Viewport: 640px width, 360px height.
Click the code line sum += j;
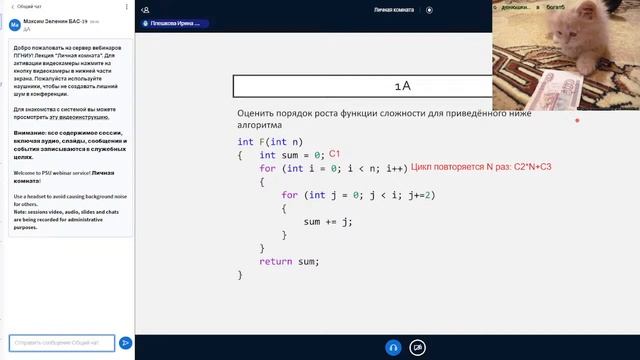click(x=328, y=222)
